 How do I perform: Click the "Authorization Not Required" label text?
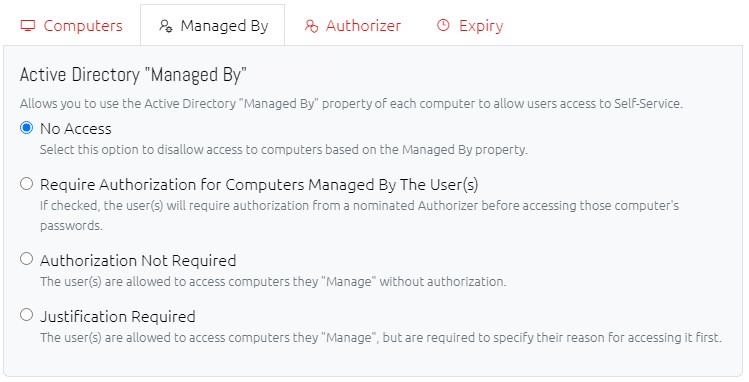tap(138, 260)
